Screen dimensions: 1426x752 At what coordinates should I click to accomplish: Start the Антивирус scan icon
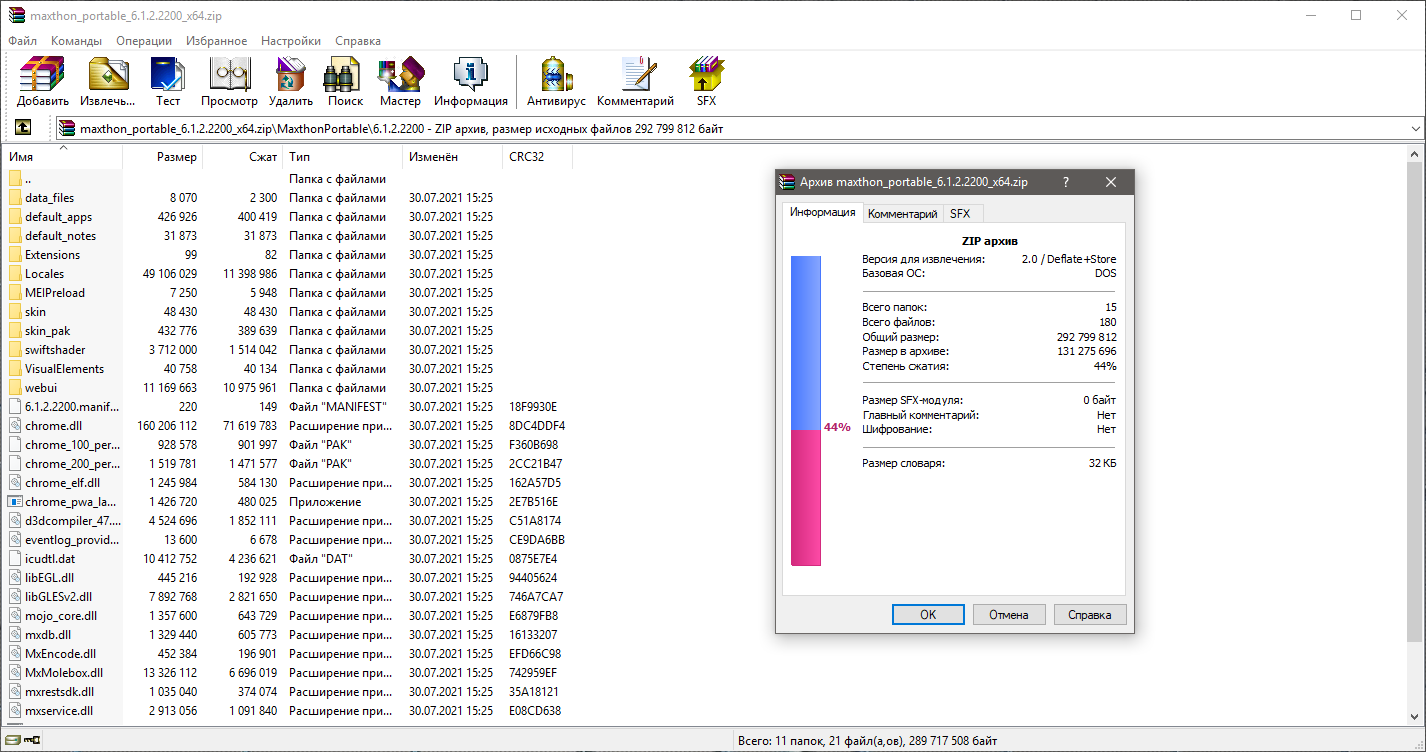click(x=557, y=82)
